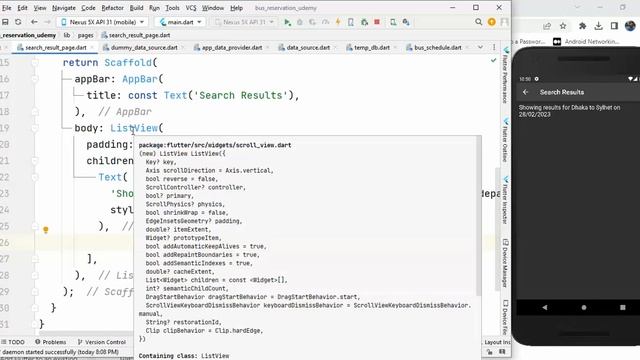The image size is (640, 360).
Task: Click the pages breadcrumb in navigation bar
Action: [86, 35]
